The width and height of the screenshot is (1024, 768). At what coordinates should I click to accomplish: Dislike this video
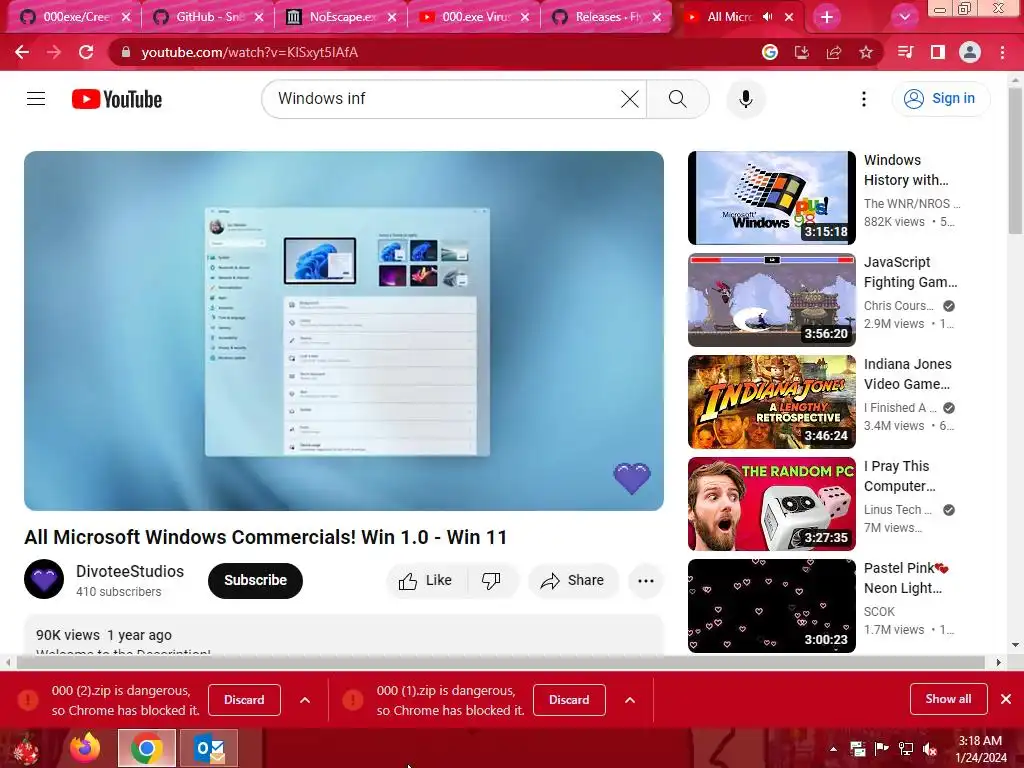pyautogui.click(x=491, y=581)
